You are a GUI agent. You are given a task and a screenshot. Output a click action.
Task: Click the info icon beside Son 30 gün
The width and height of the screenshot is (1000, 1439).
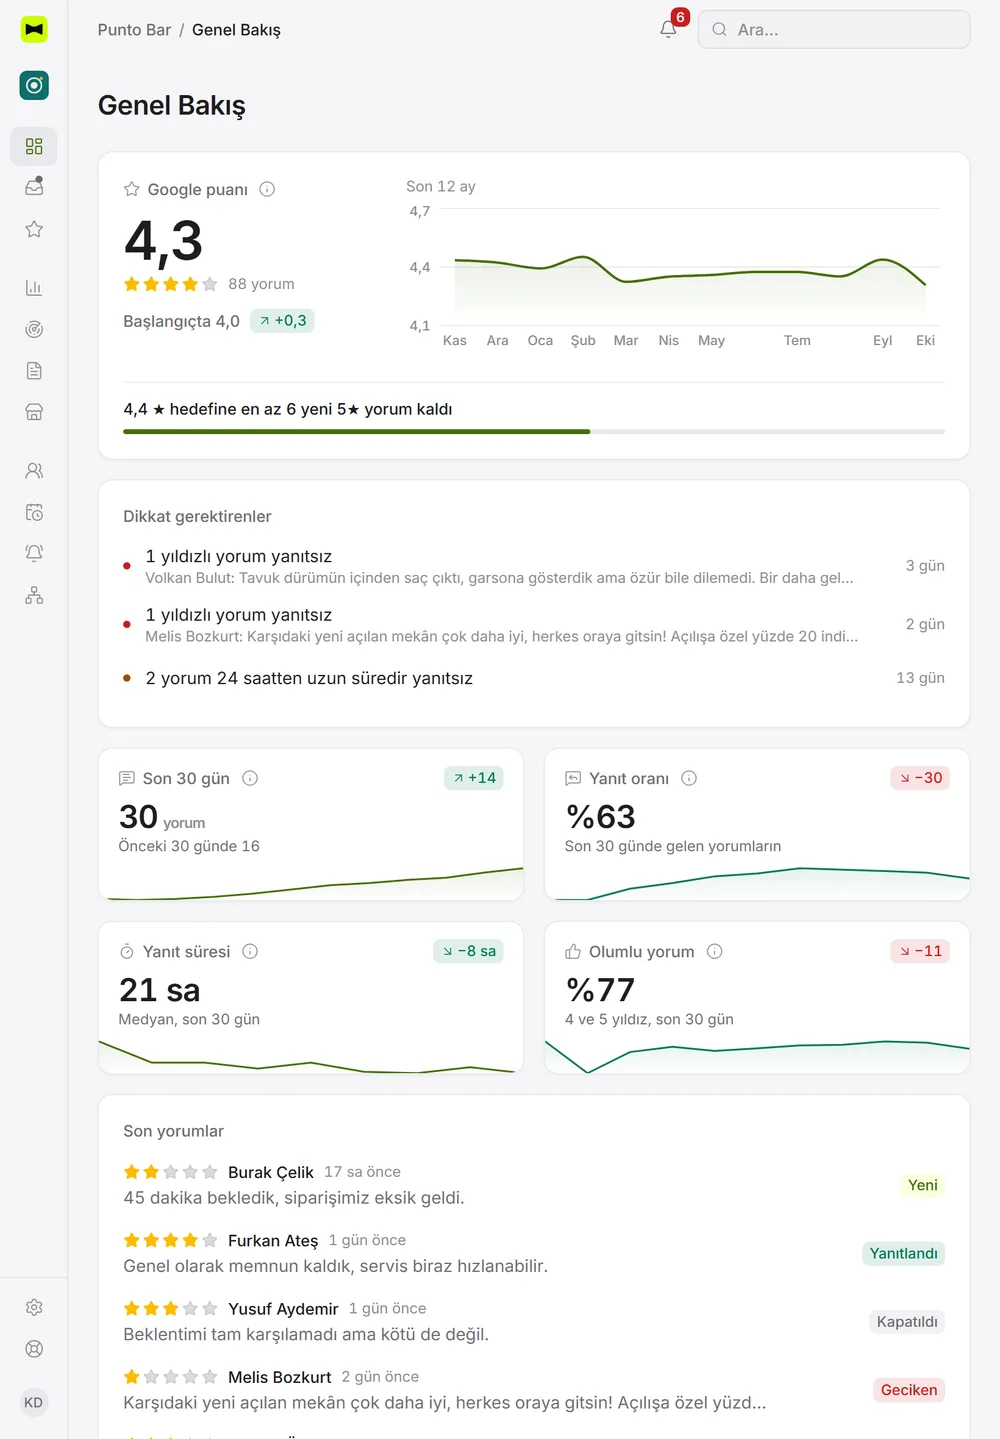(x=250, y=778)
